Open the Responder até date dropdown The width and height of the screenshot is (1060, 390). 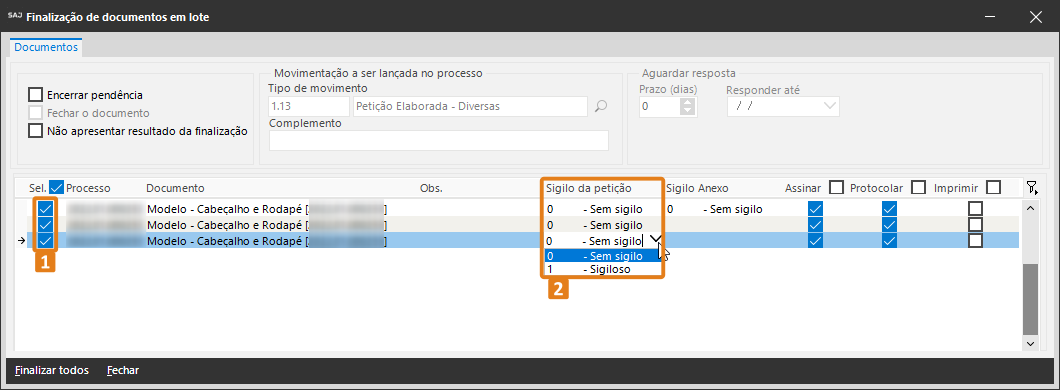point(829,106)
